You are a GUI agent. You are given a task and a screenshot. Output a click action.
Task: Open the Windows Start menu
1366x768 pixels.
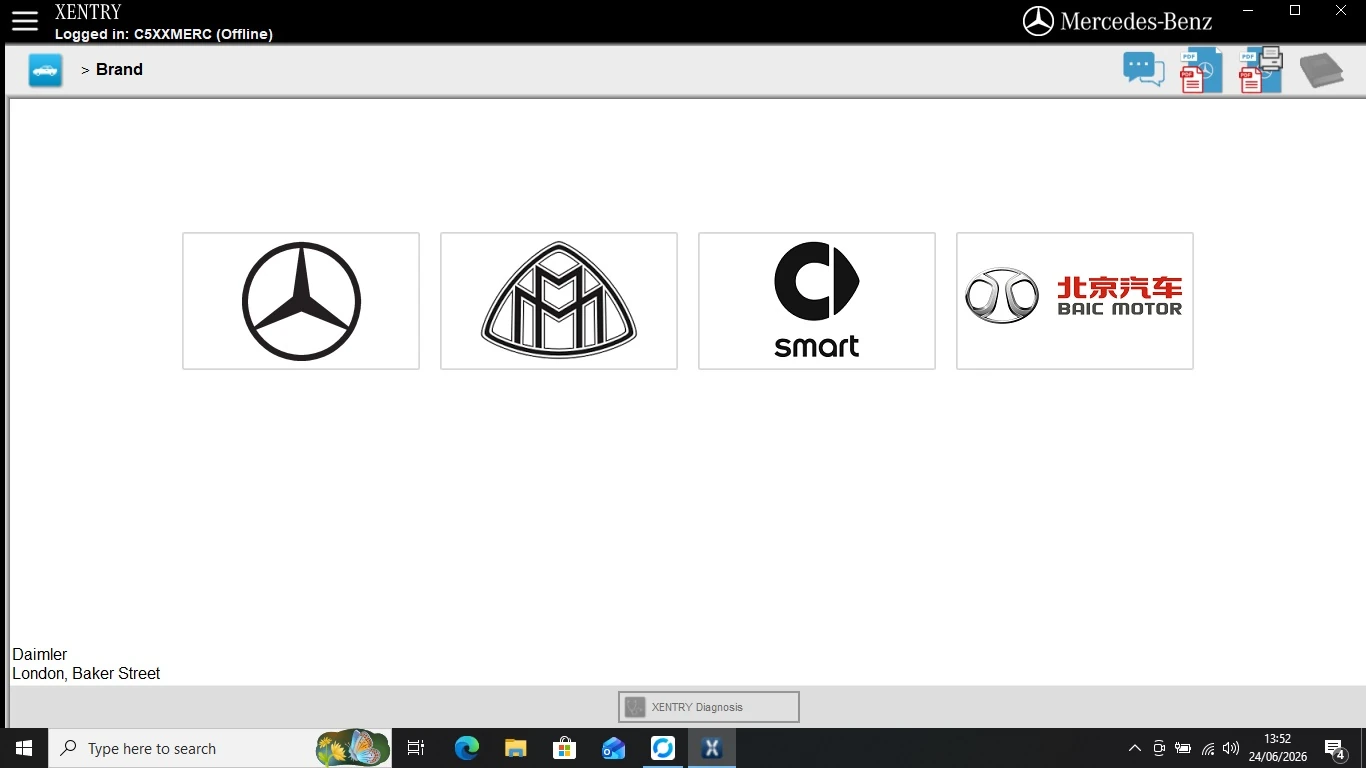[x=24, y=748]
